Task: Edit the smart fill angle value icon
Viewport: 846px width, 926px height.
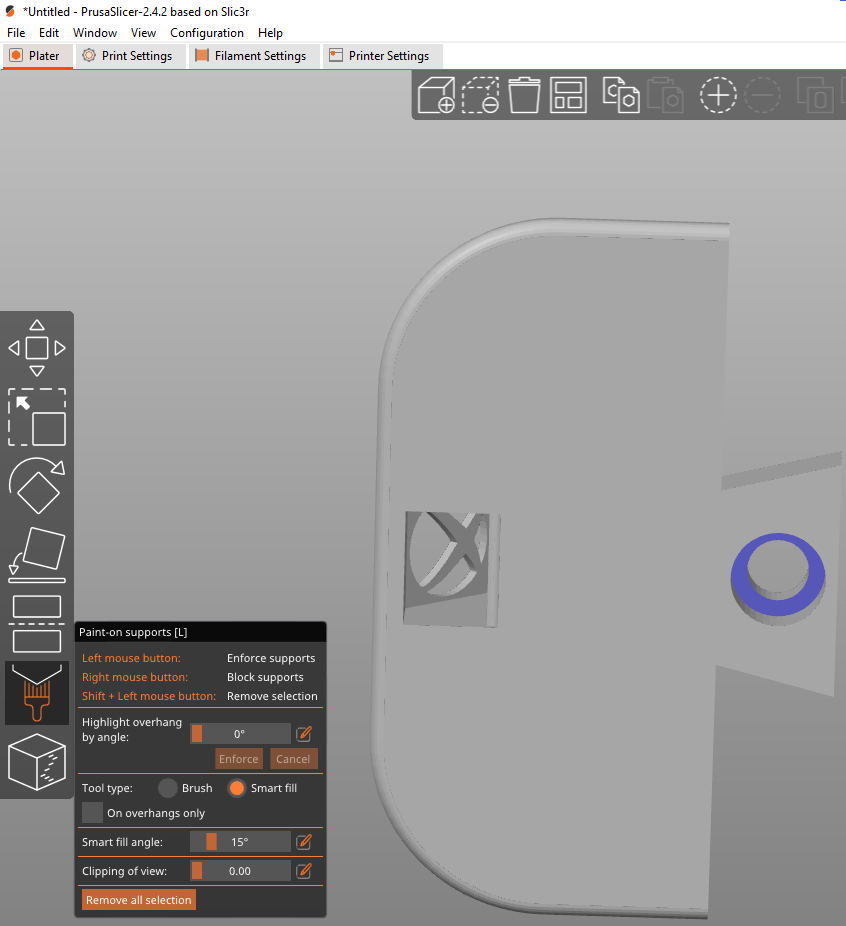Action: [303, 842]
